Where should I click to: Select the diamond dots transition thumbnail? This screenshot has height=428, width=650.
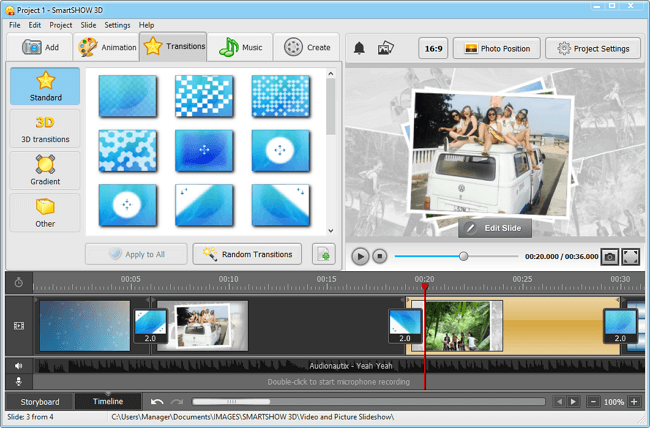coord(281,96)
